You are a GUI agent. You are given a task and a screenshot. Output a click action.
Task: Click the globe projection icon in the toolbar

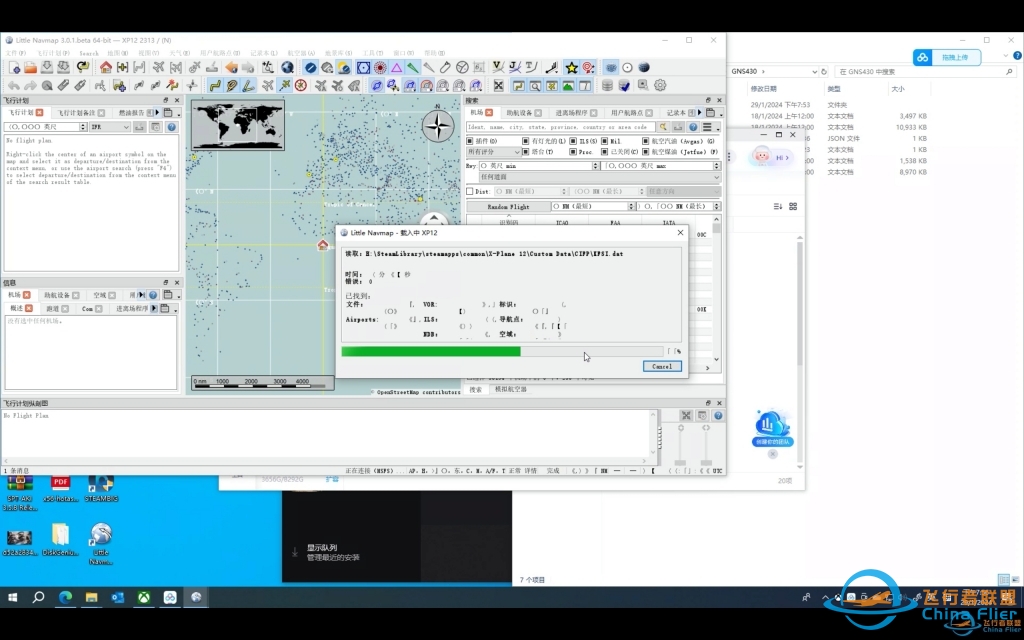click(x=287, y=67)
